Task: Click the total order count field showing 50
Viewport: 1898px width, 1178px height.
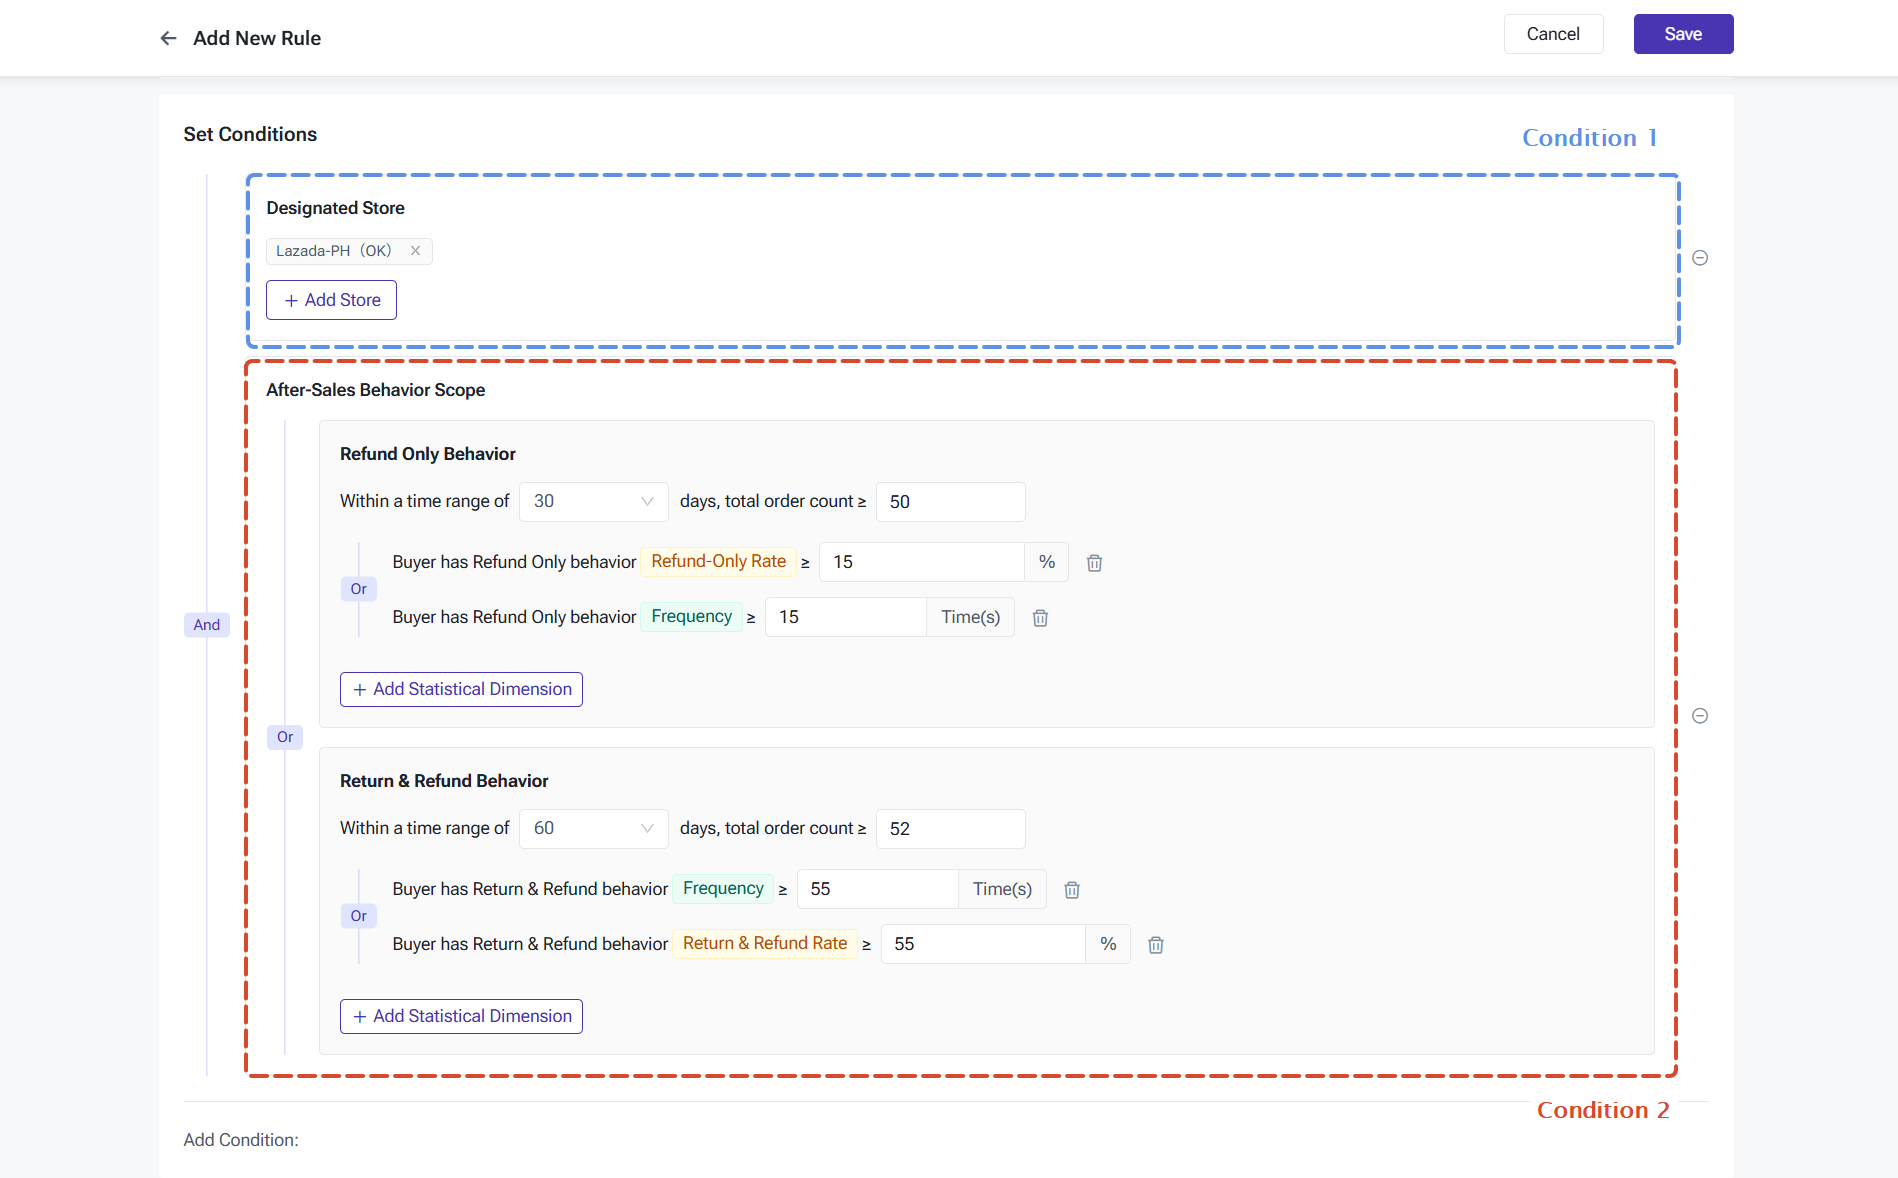Action: [x=951, y=502]
